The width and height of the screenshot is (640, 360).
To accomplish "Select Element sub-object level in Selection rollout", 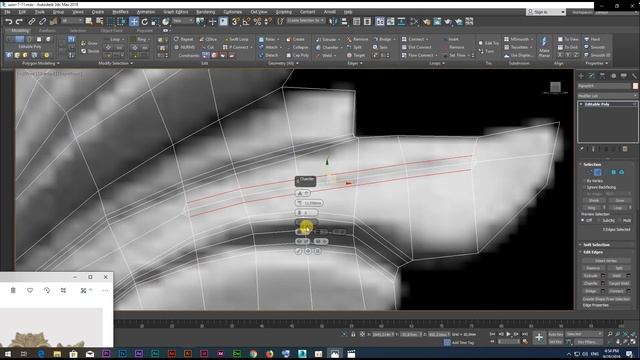I will (x=622, y=172).
